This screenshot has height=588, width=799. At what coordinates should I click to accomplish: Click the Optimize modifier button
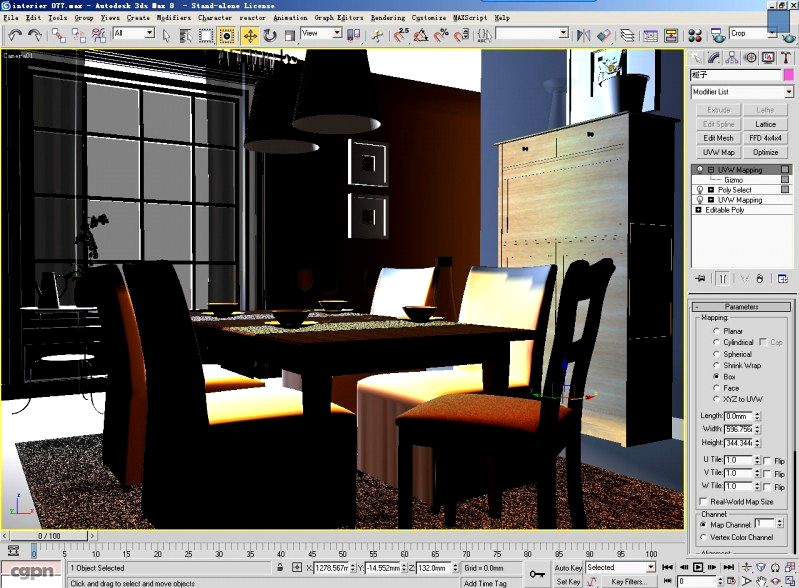click(x=765, y=152)
